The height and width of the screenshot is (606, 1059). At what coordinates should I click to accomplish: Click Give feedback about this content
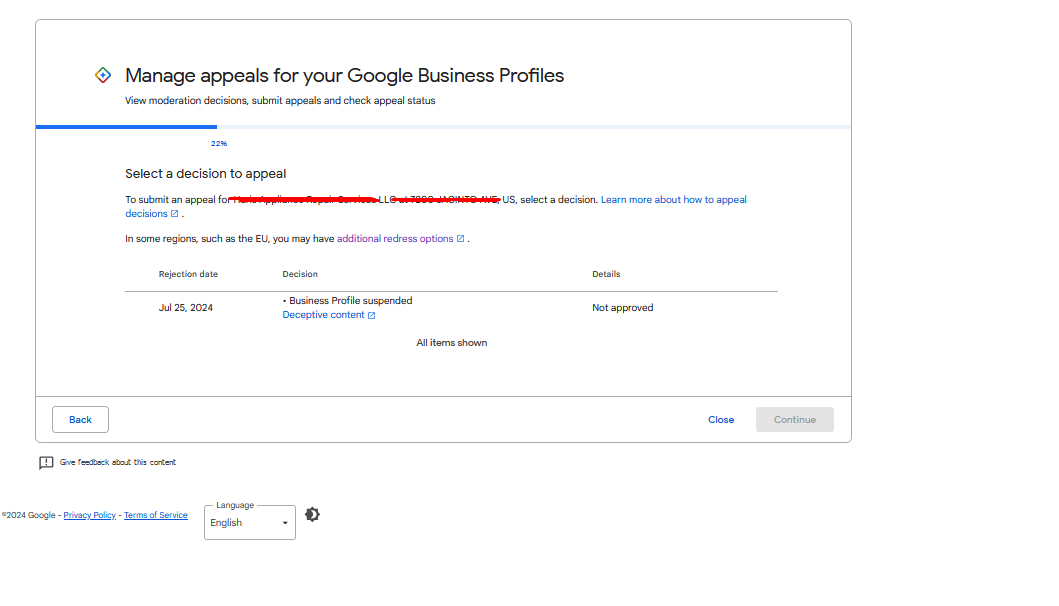point(118,462)
